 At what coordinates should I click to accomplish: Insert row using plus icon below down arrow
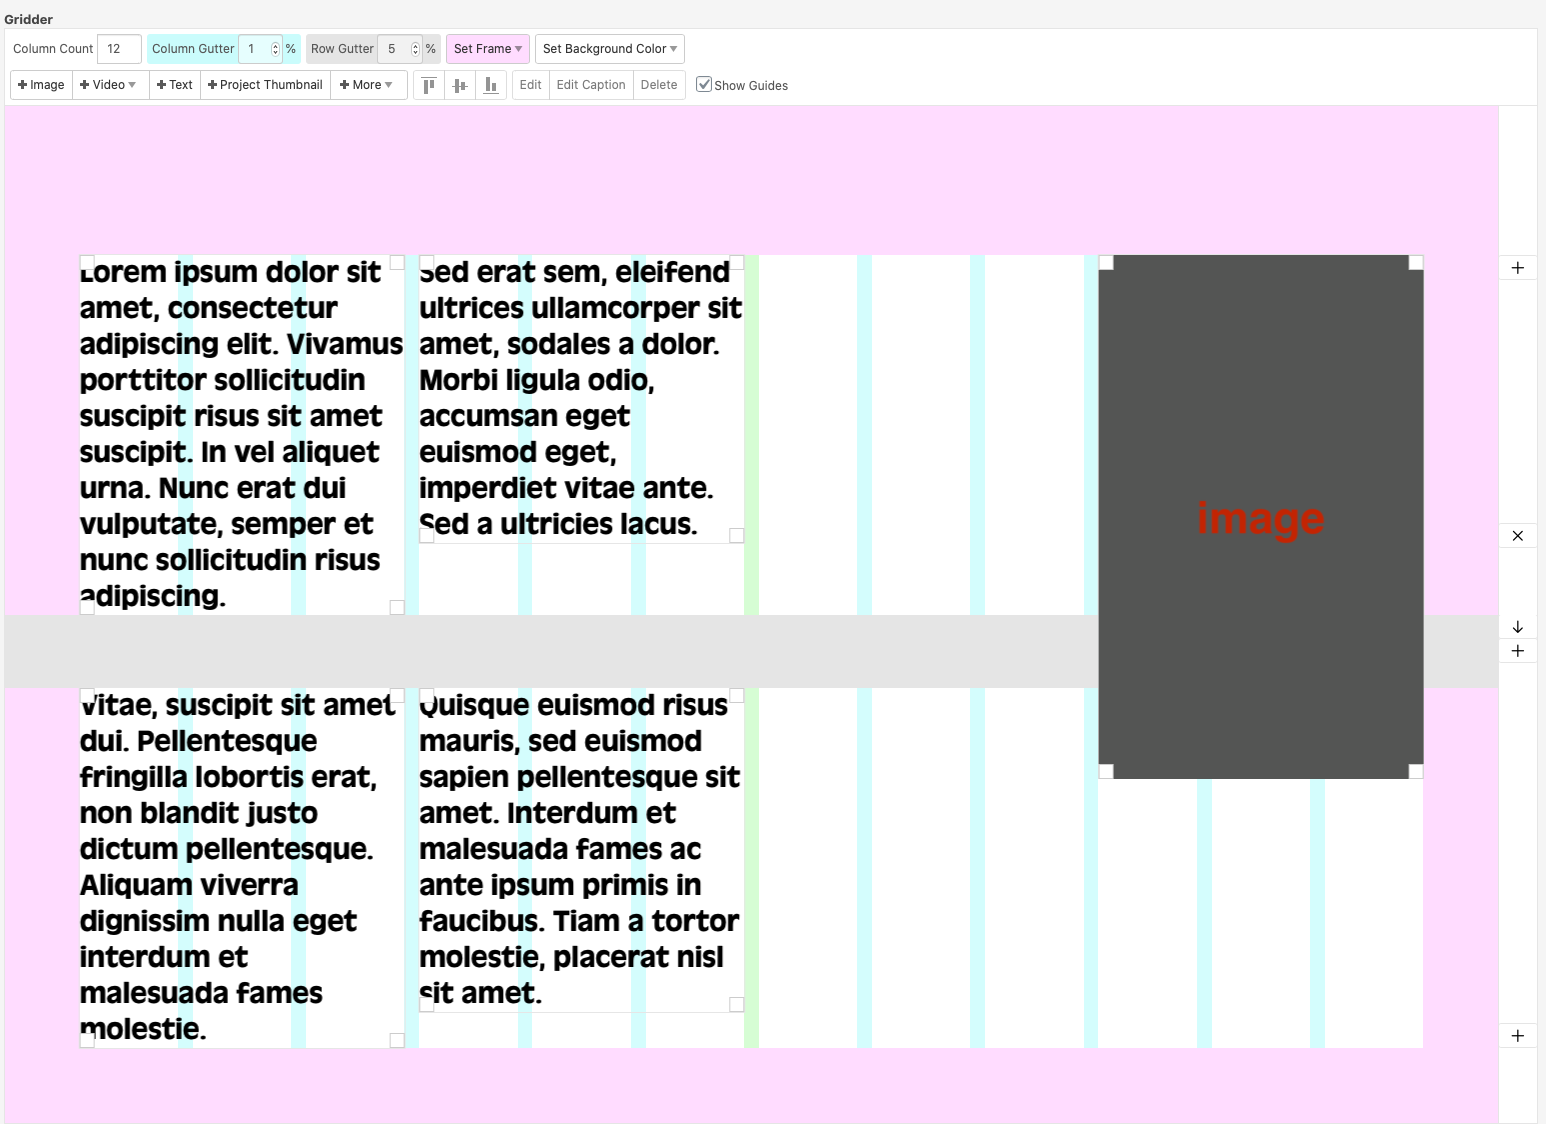click(1517, 651)
